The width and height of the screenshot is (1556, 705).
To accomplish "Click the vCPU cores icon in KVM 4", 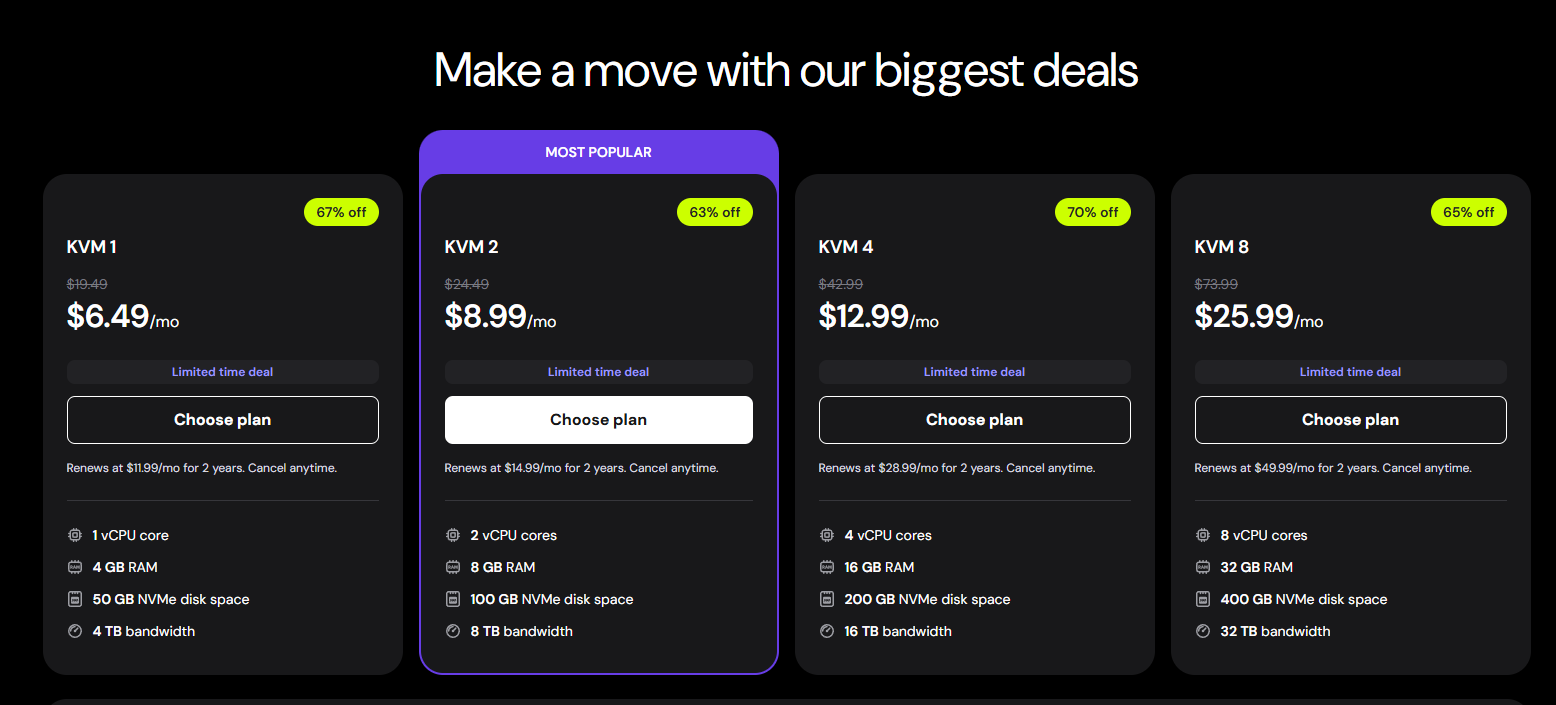I will point(826,535).
